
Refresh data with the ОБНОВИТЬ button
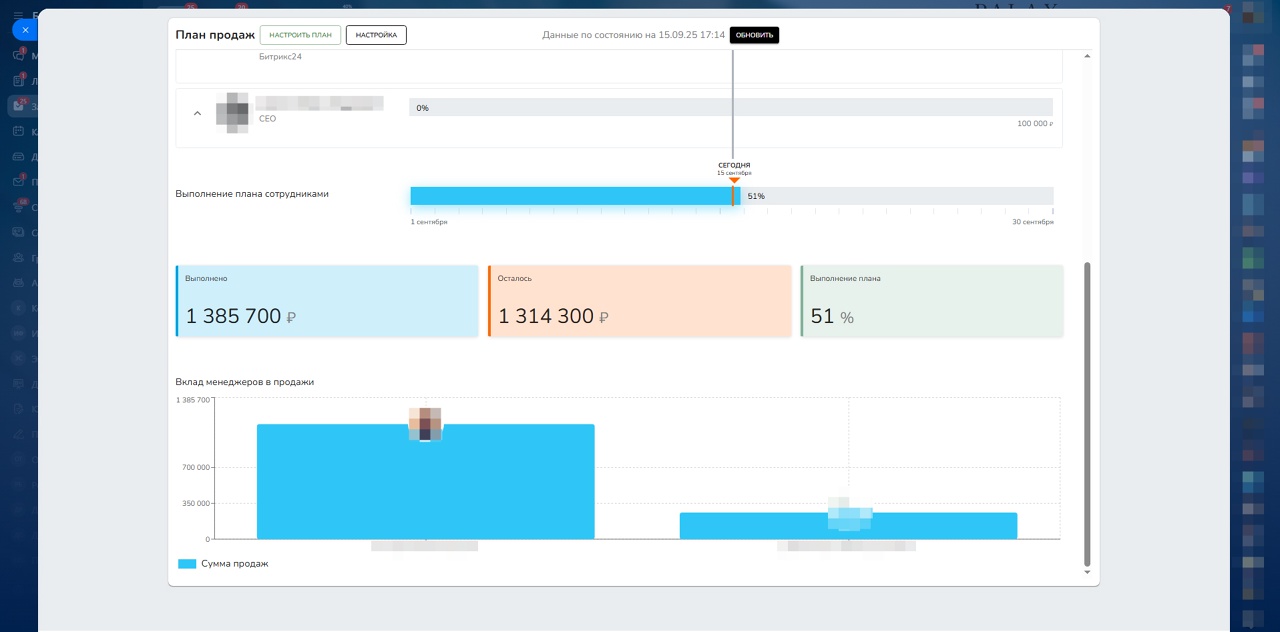(754, 35)
